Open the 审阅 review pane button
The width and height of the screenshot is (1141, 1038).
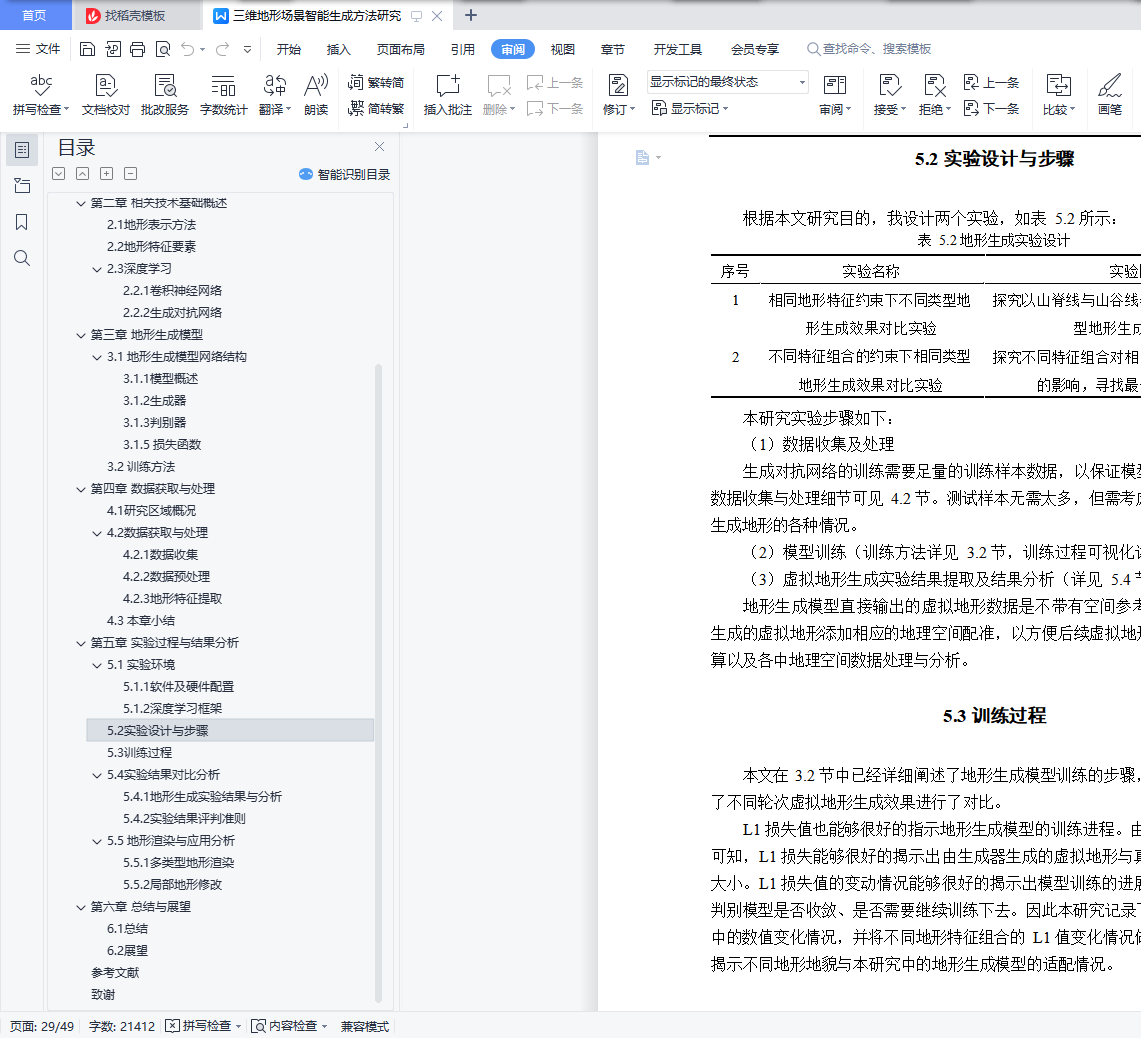pos(835,95)
